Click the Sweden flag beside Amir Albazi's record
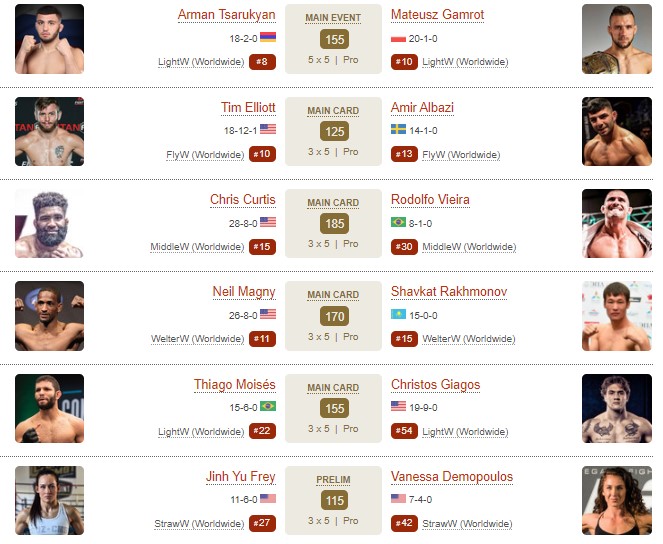Viewport: 663px width, 544px height. click(398, 129)
